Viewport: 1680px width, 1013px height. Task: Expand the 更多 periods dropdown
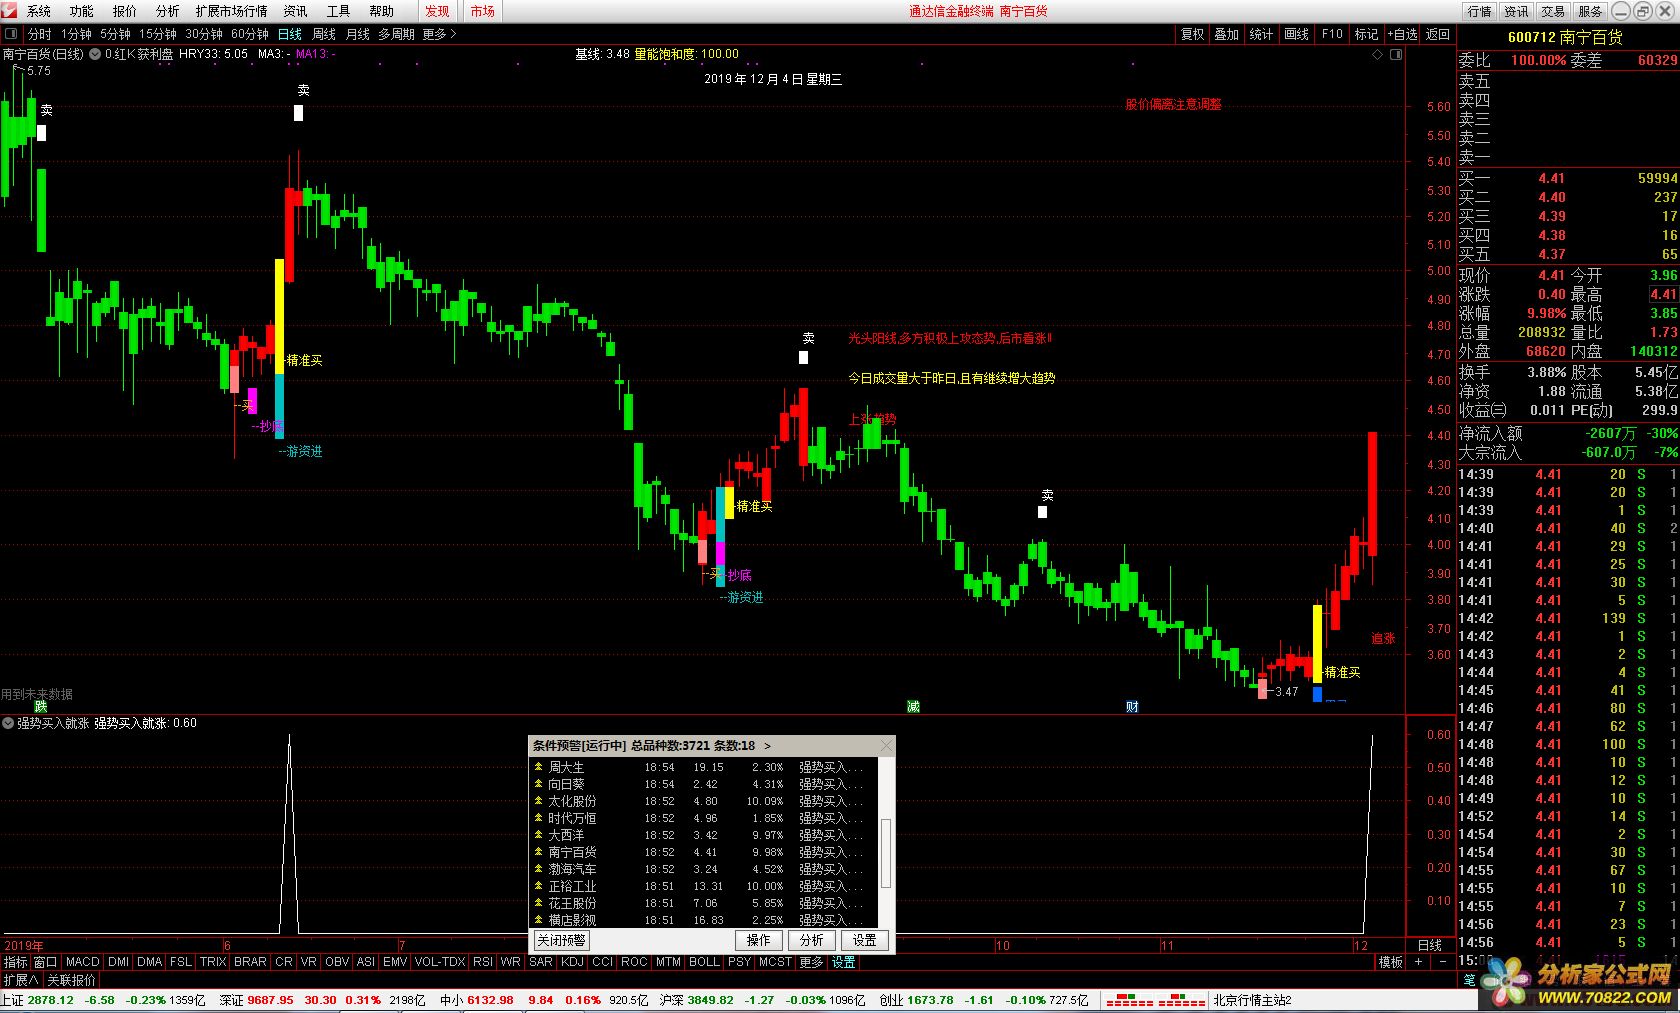pyautogui.click(x=439, y=34)
